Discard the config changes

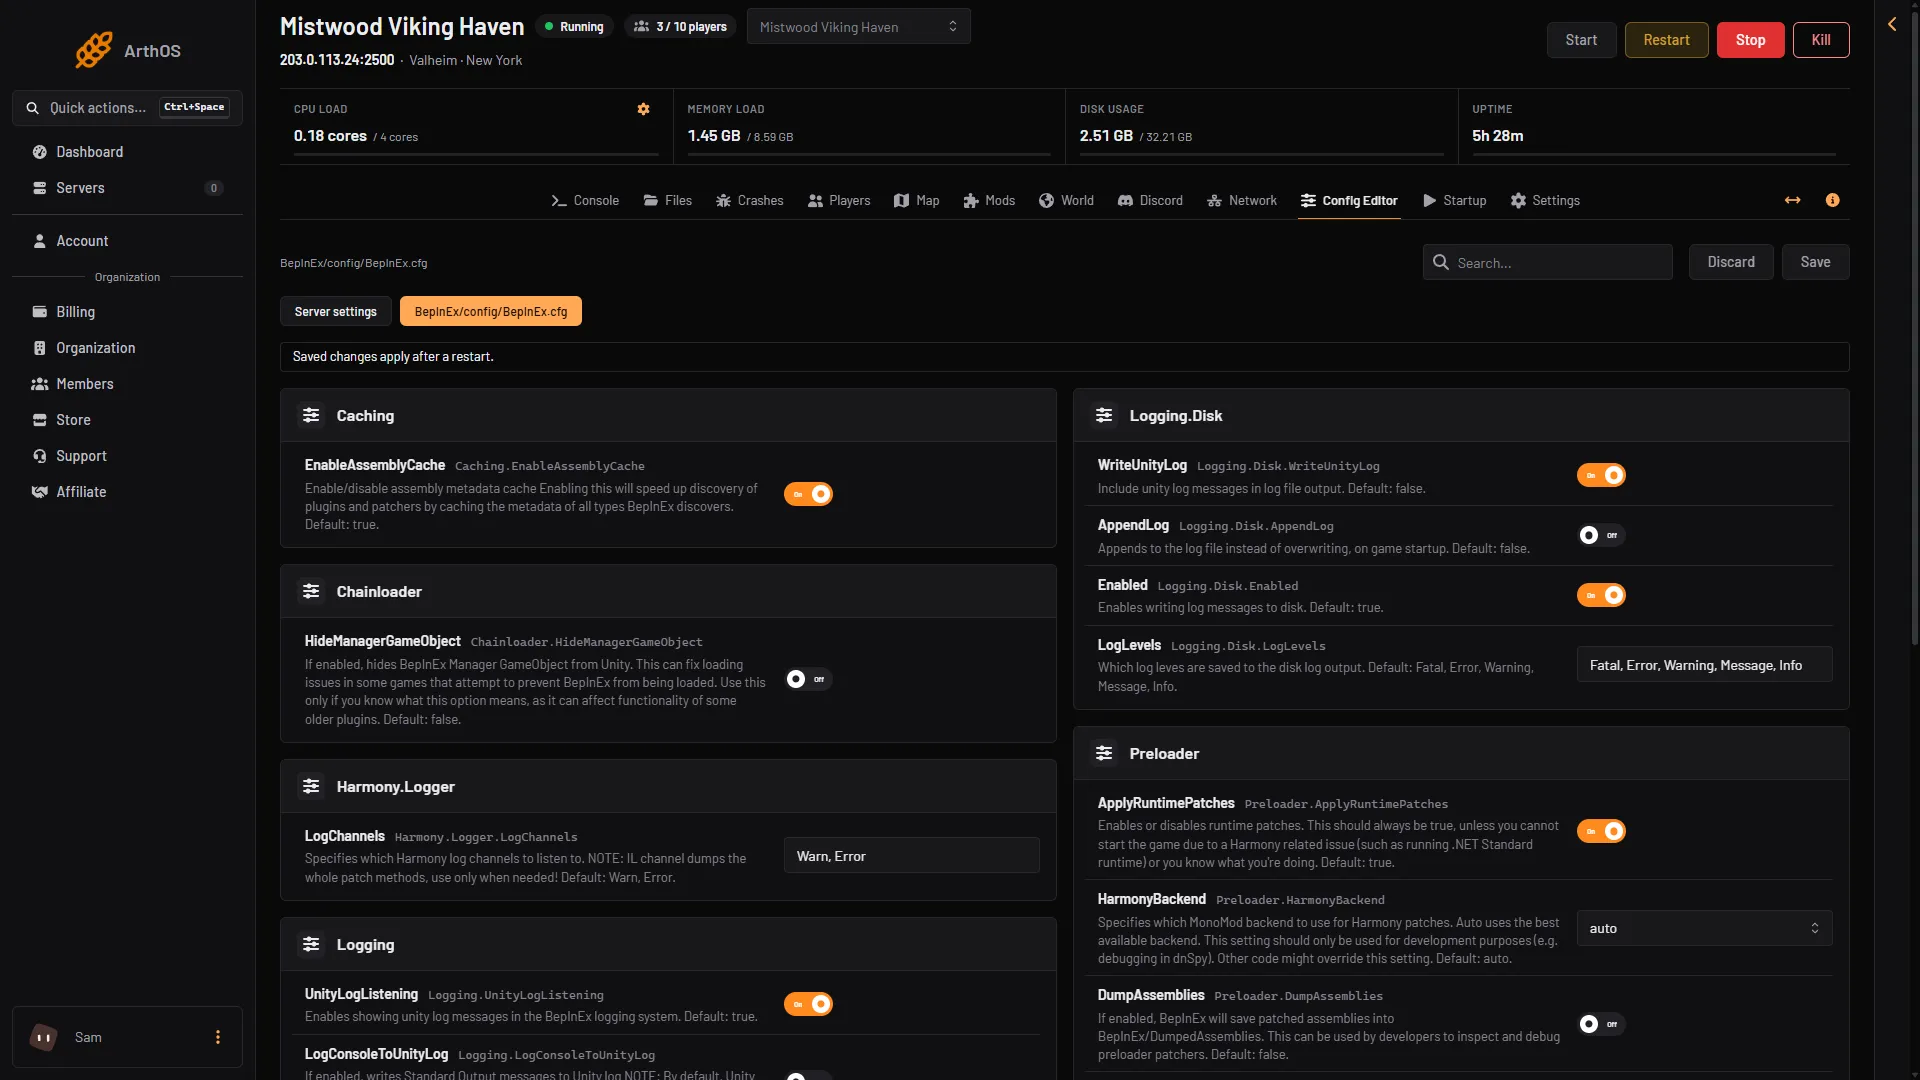click(x=1731, y=262)
